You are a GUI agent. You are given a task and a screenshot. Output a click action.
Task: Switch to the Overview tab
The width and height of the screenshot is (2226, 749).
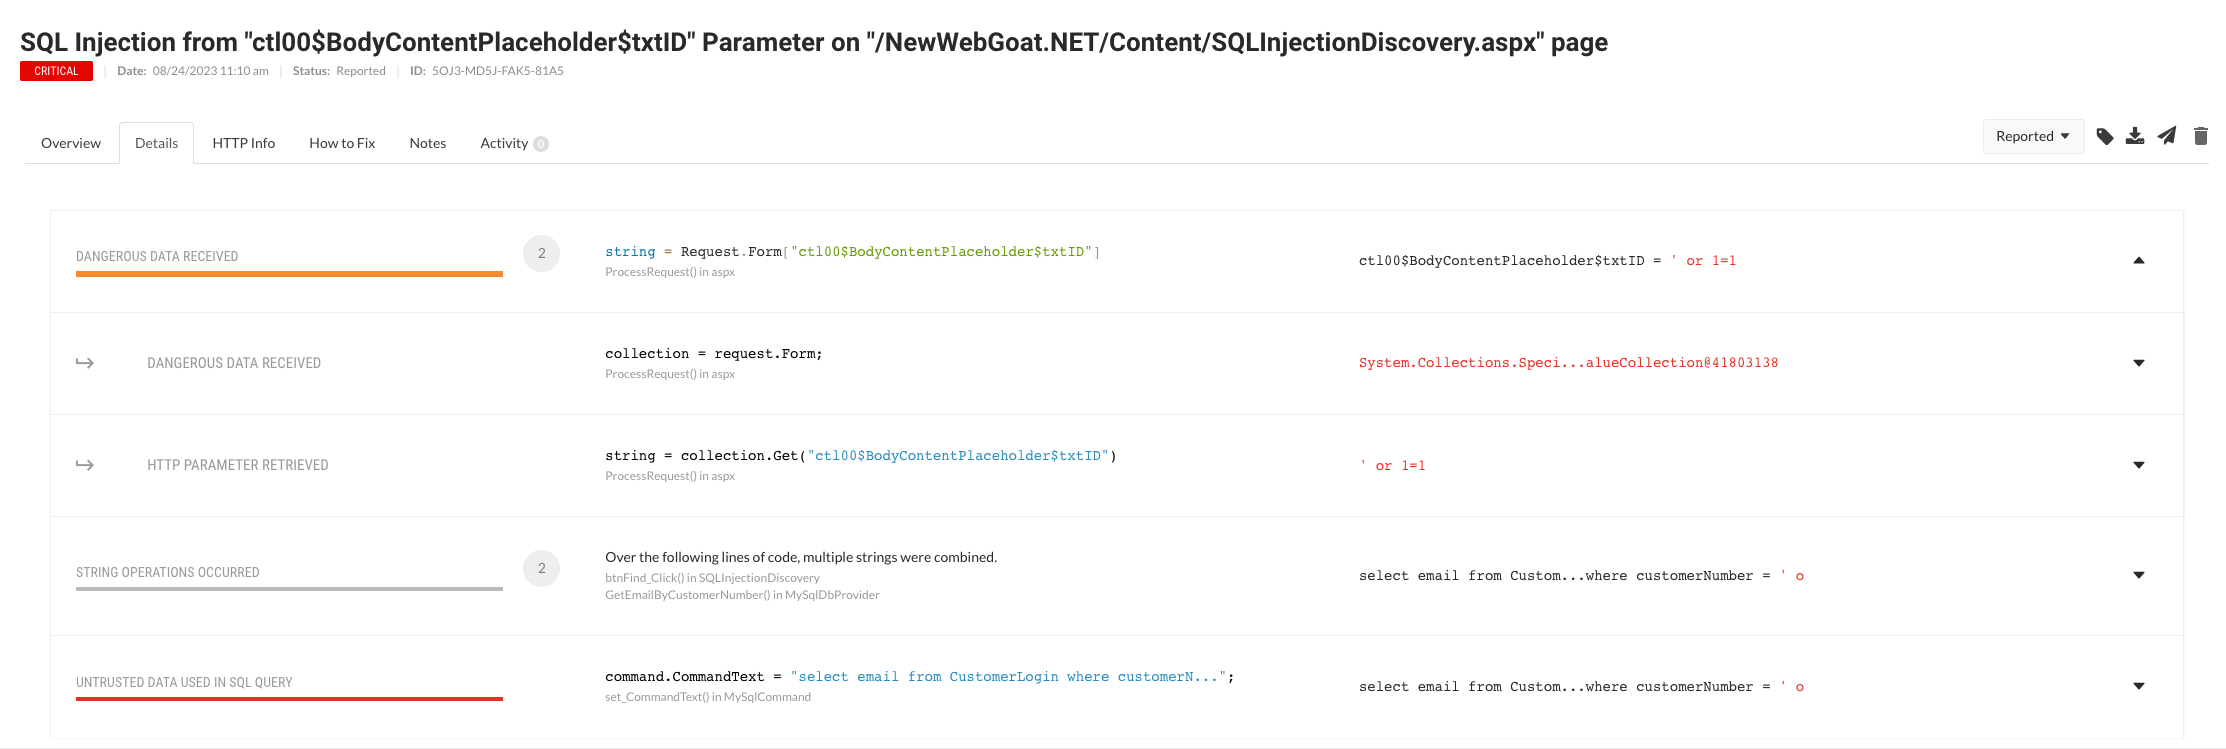(x=71, y=143)
